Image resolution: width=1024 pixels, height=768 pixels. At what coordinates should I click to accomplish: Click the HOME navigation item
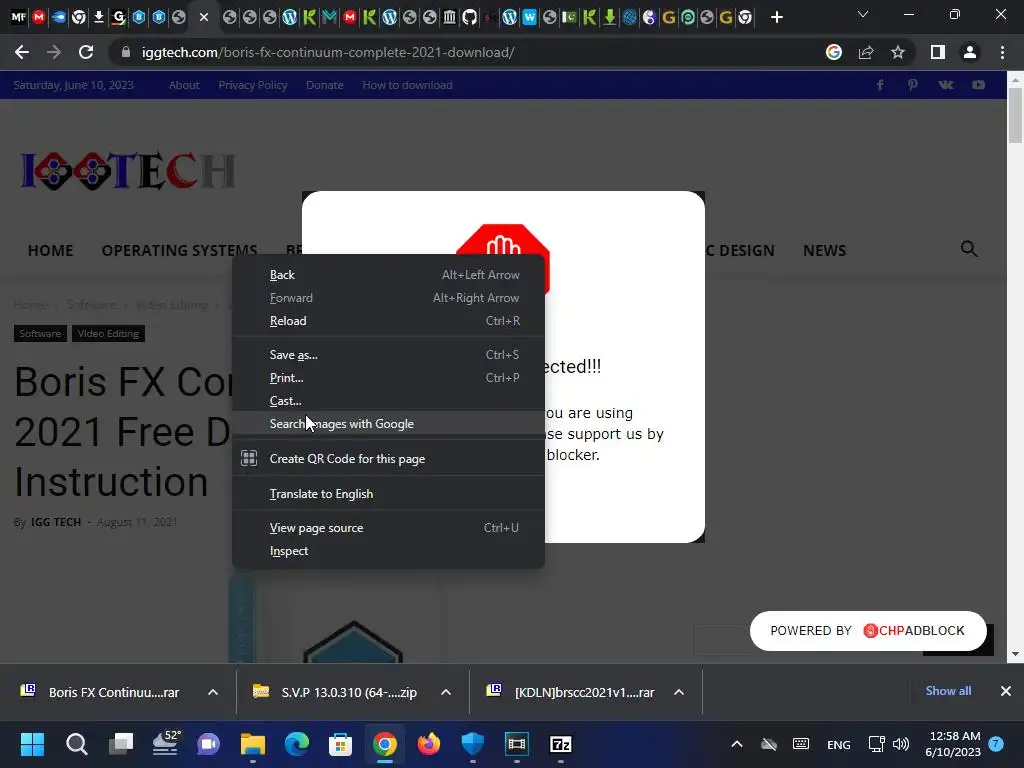point(50,251)
